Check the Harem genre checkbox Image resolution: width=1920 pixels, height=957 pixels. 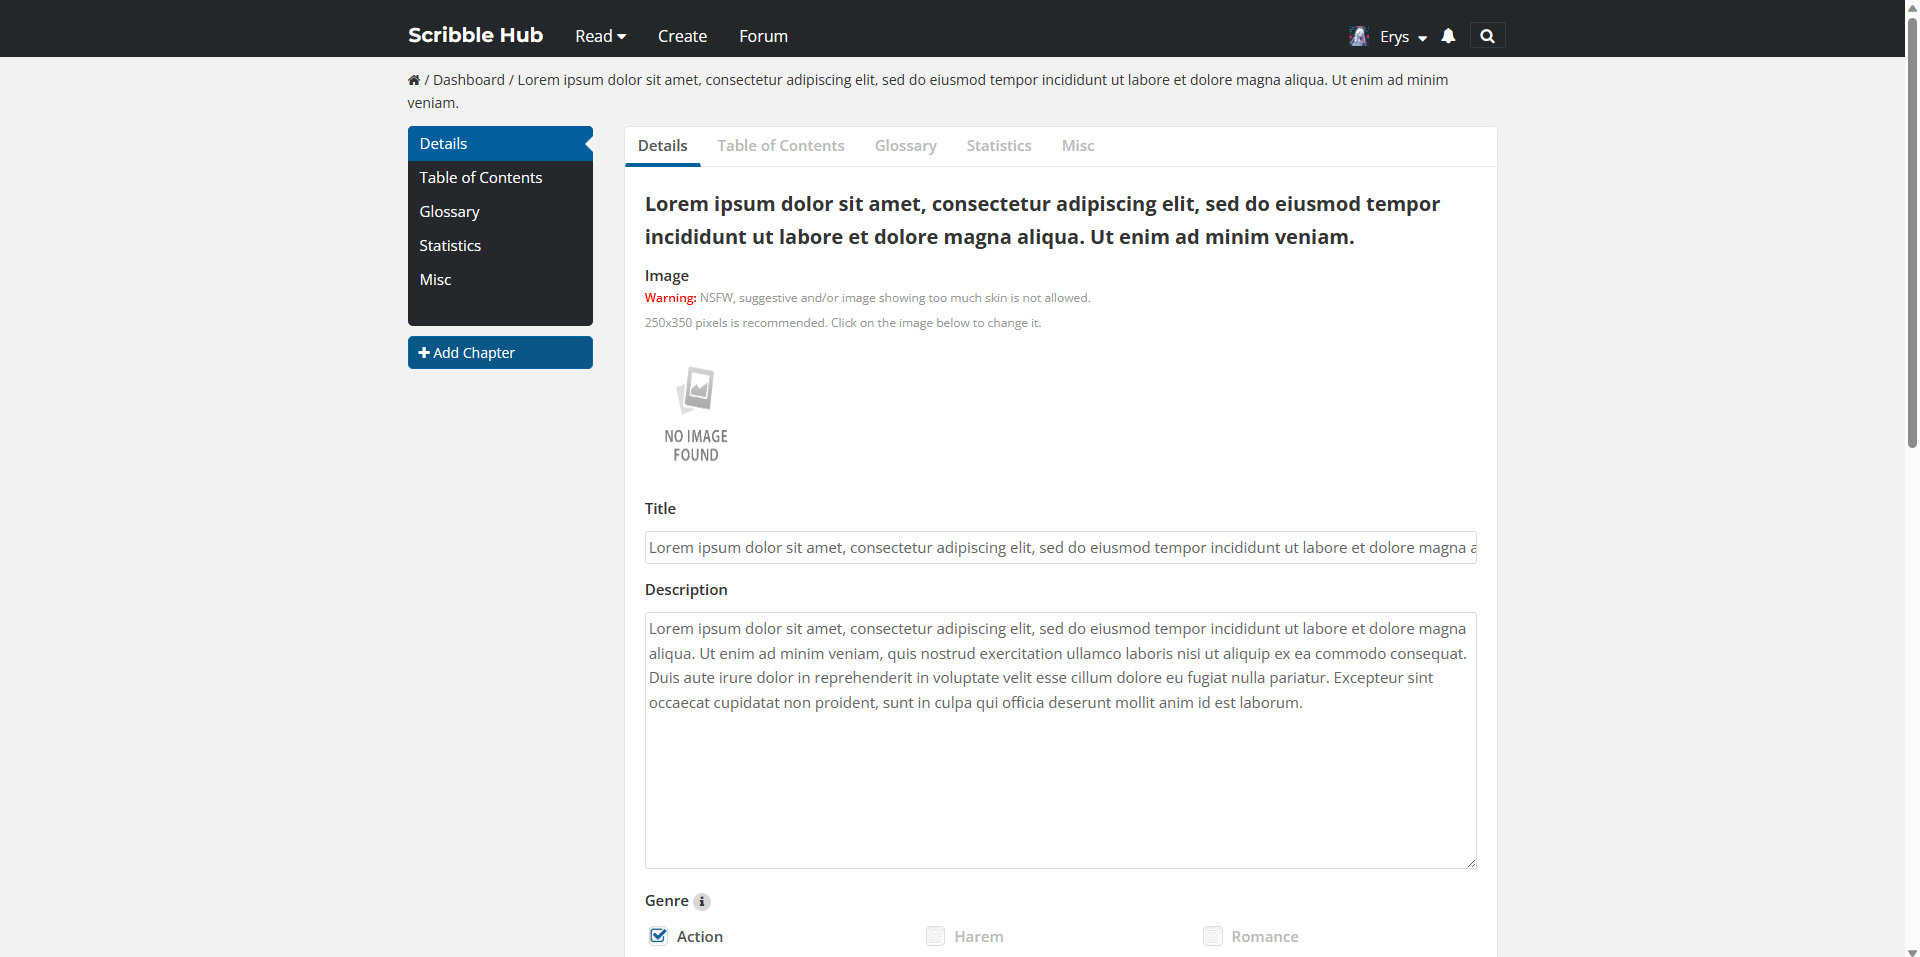[935, 936]
